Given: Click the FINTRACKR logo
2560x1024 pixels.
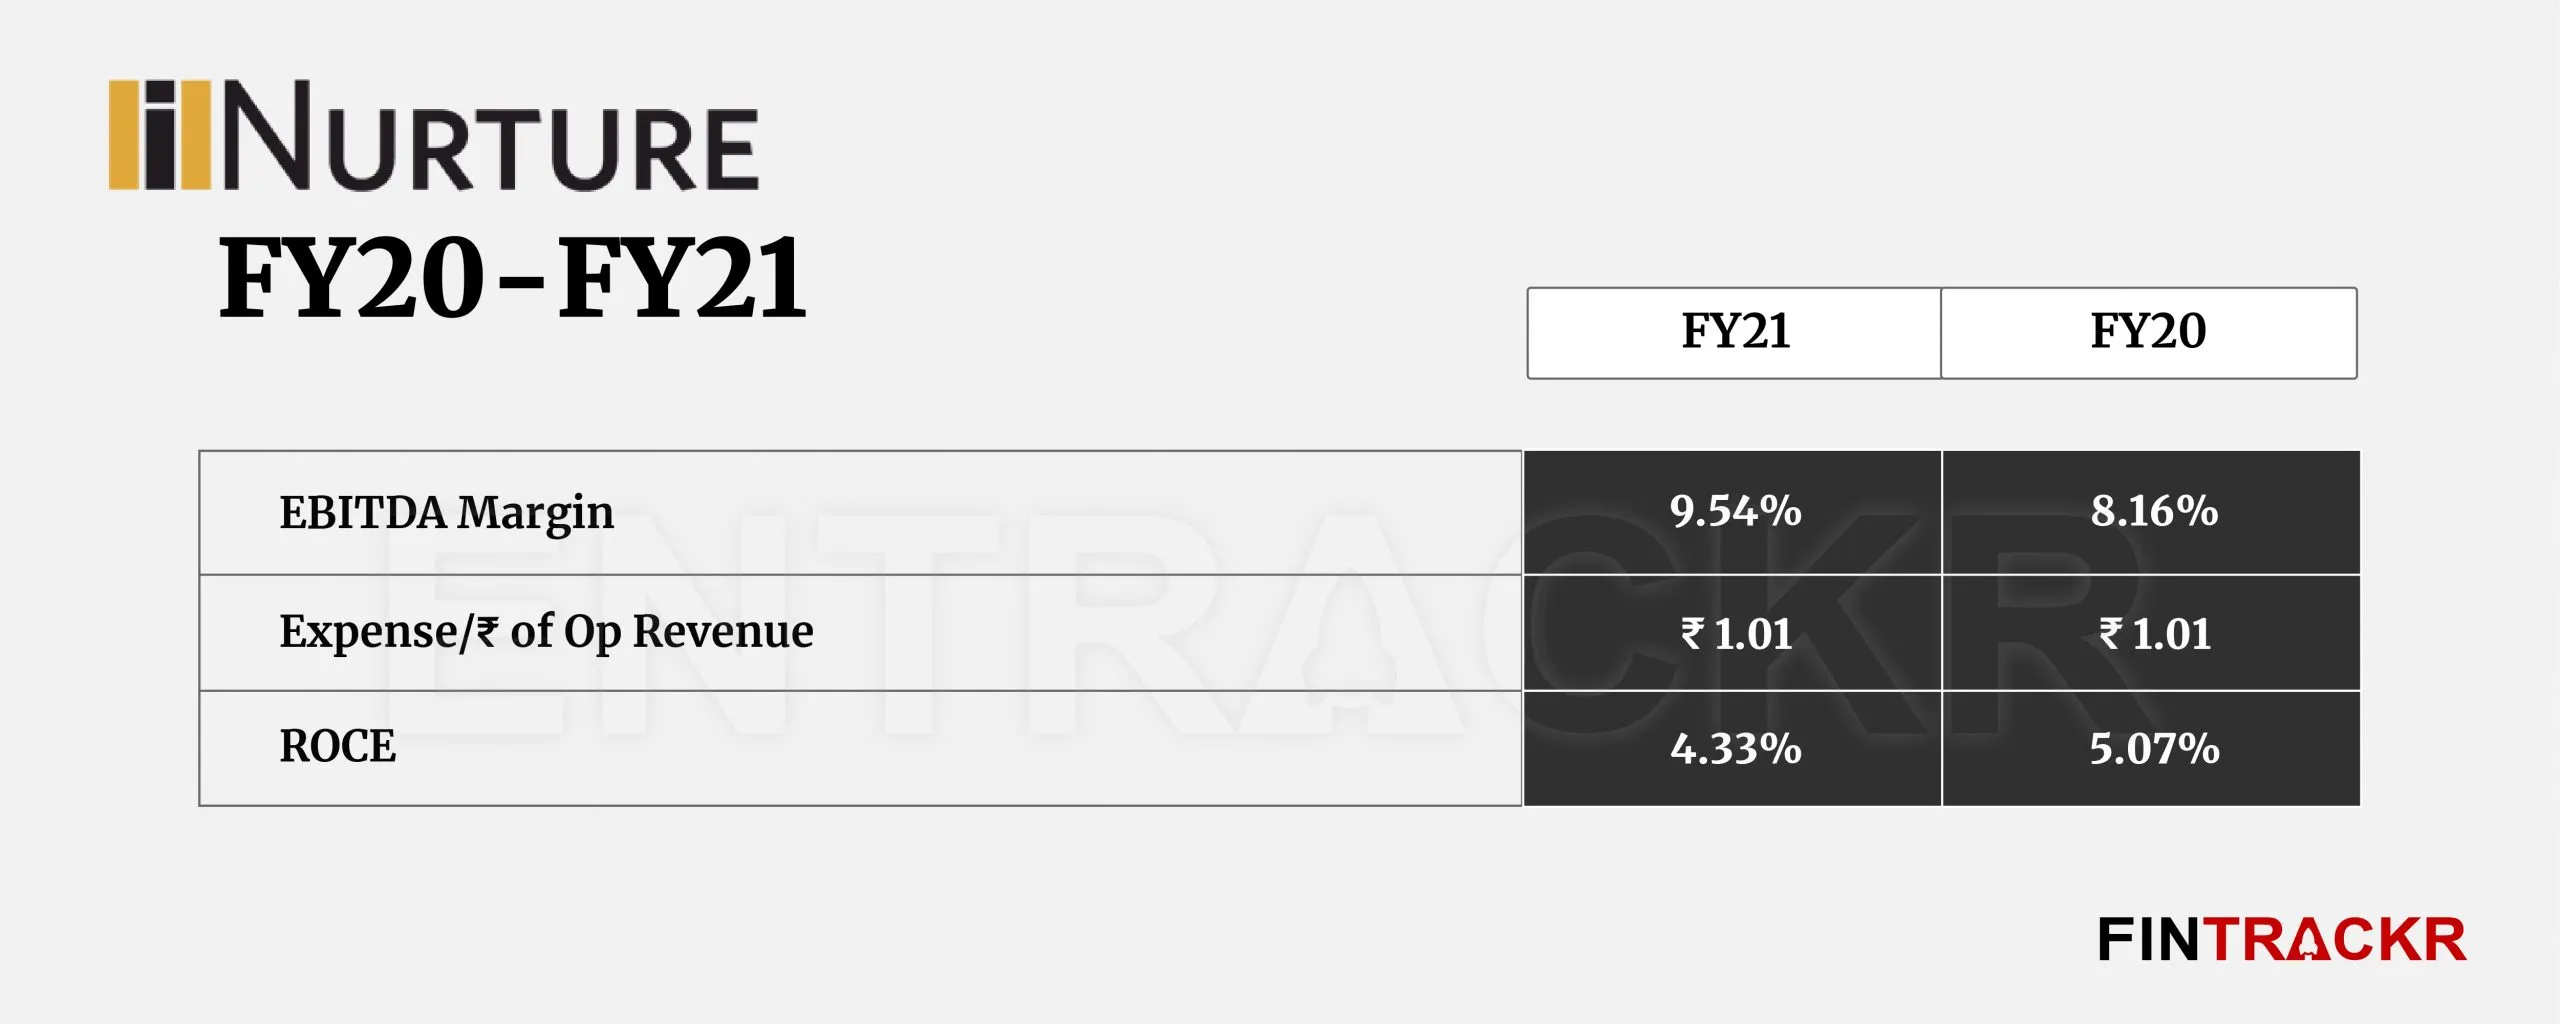Looking at the screenshot, I should pos(2282,940).
